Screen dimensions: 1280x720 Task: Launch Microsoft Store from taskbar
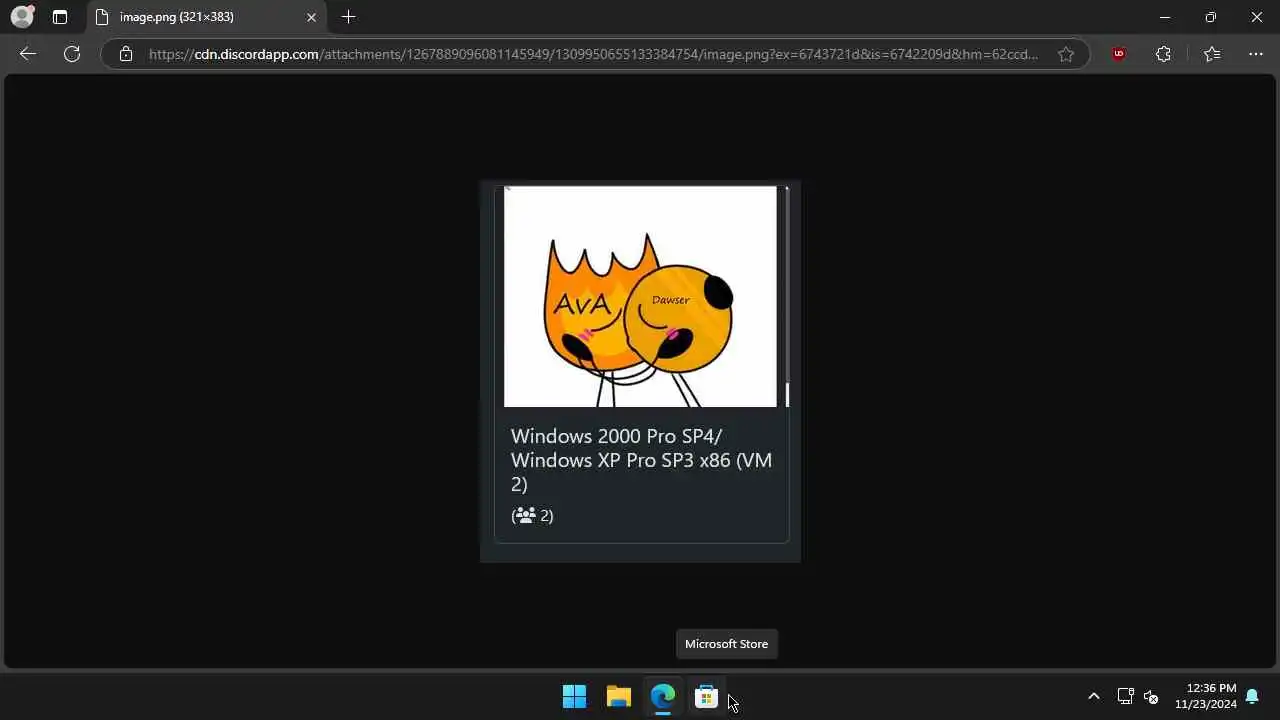[x=707, y=696]
